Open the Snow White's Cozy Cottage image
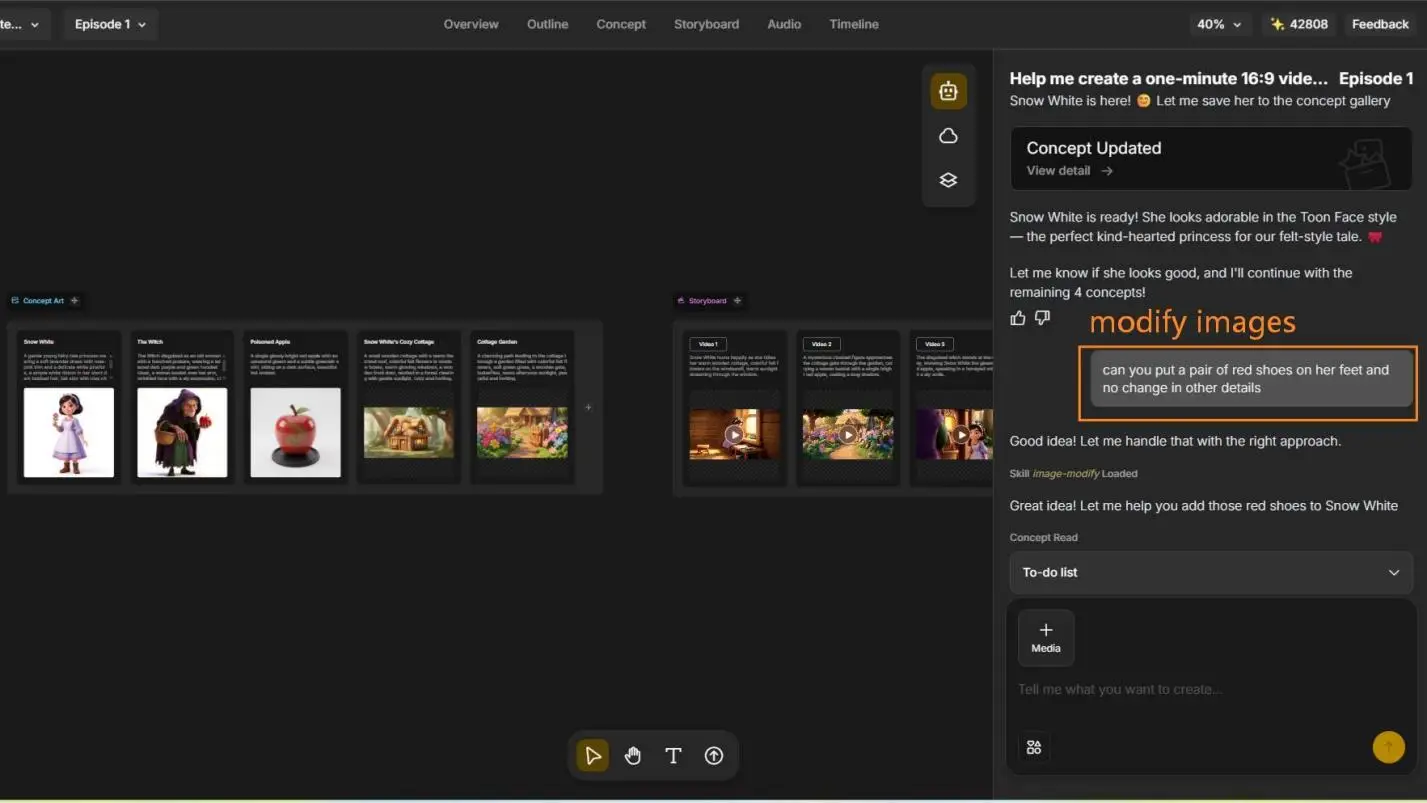The height and width of the screenshot is (803, 1427). 409,432
